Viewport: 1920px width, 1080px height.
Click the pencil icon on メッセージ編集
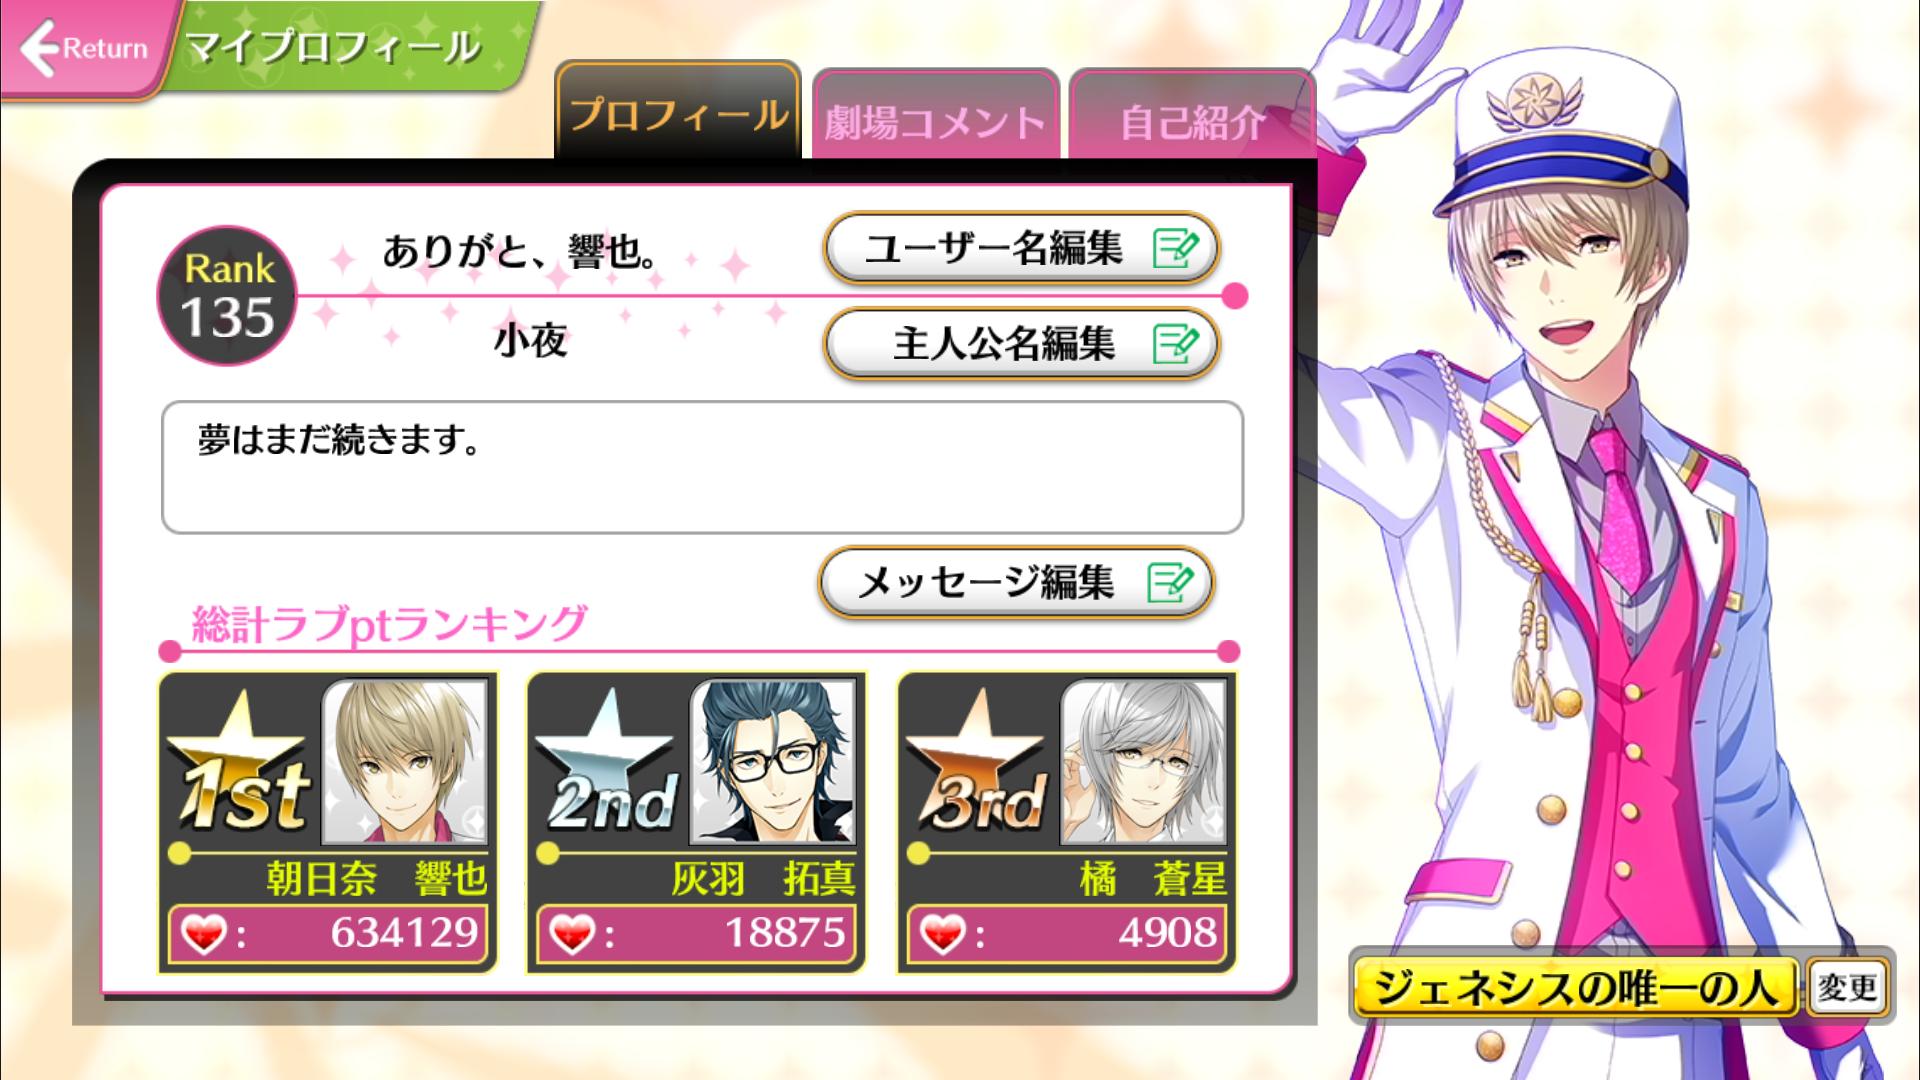pos(1170,582)
